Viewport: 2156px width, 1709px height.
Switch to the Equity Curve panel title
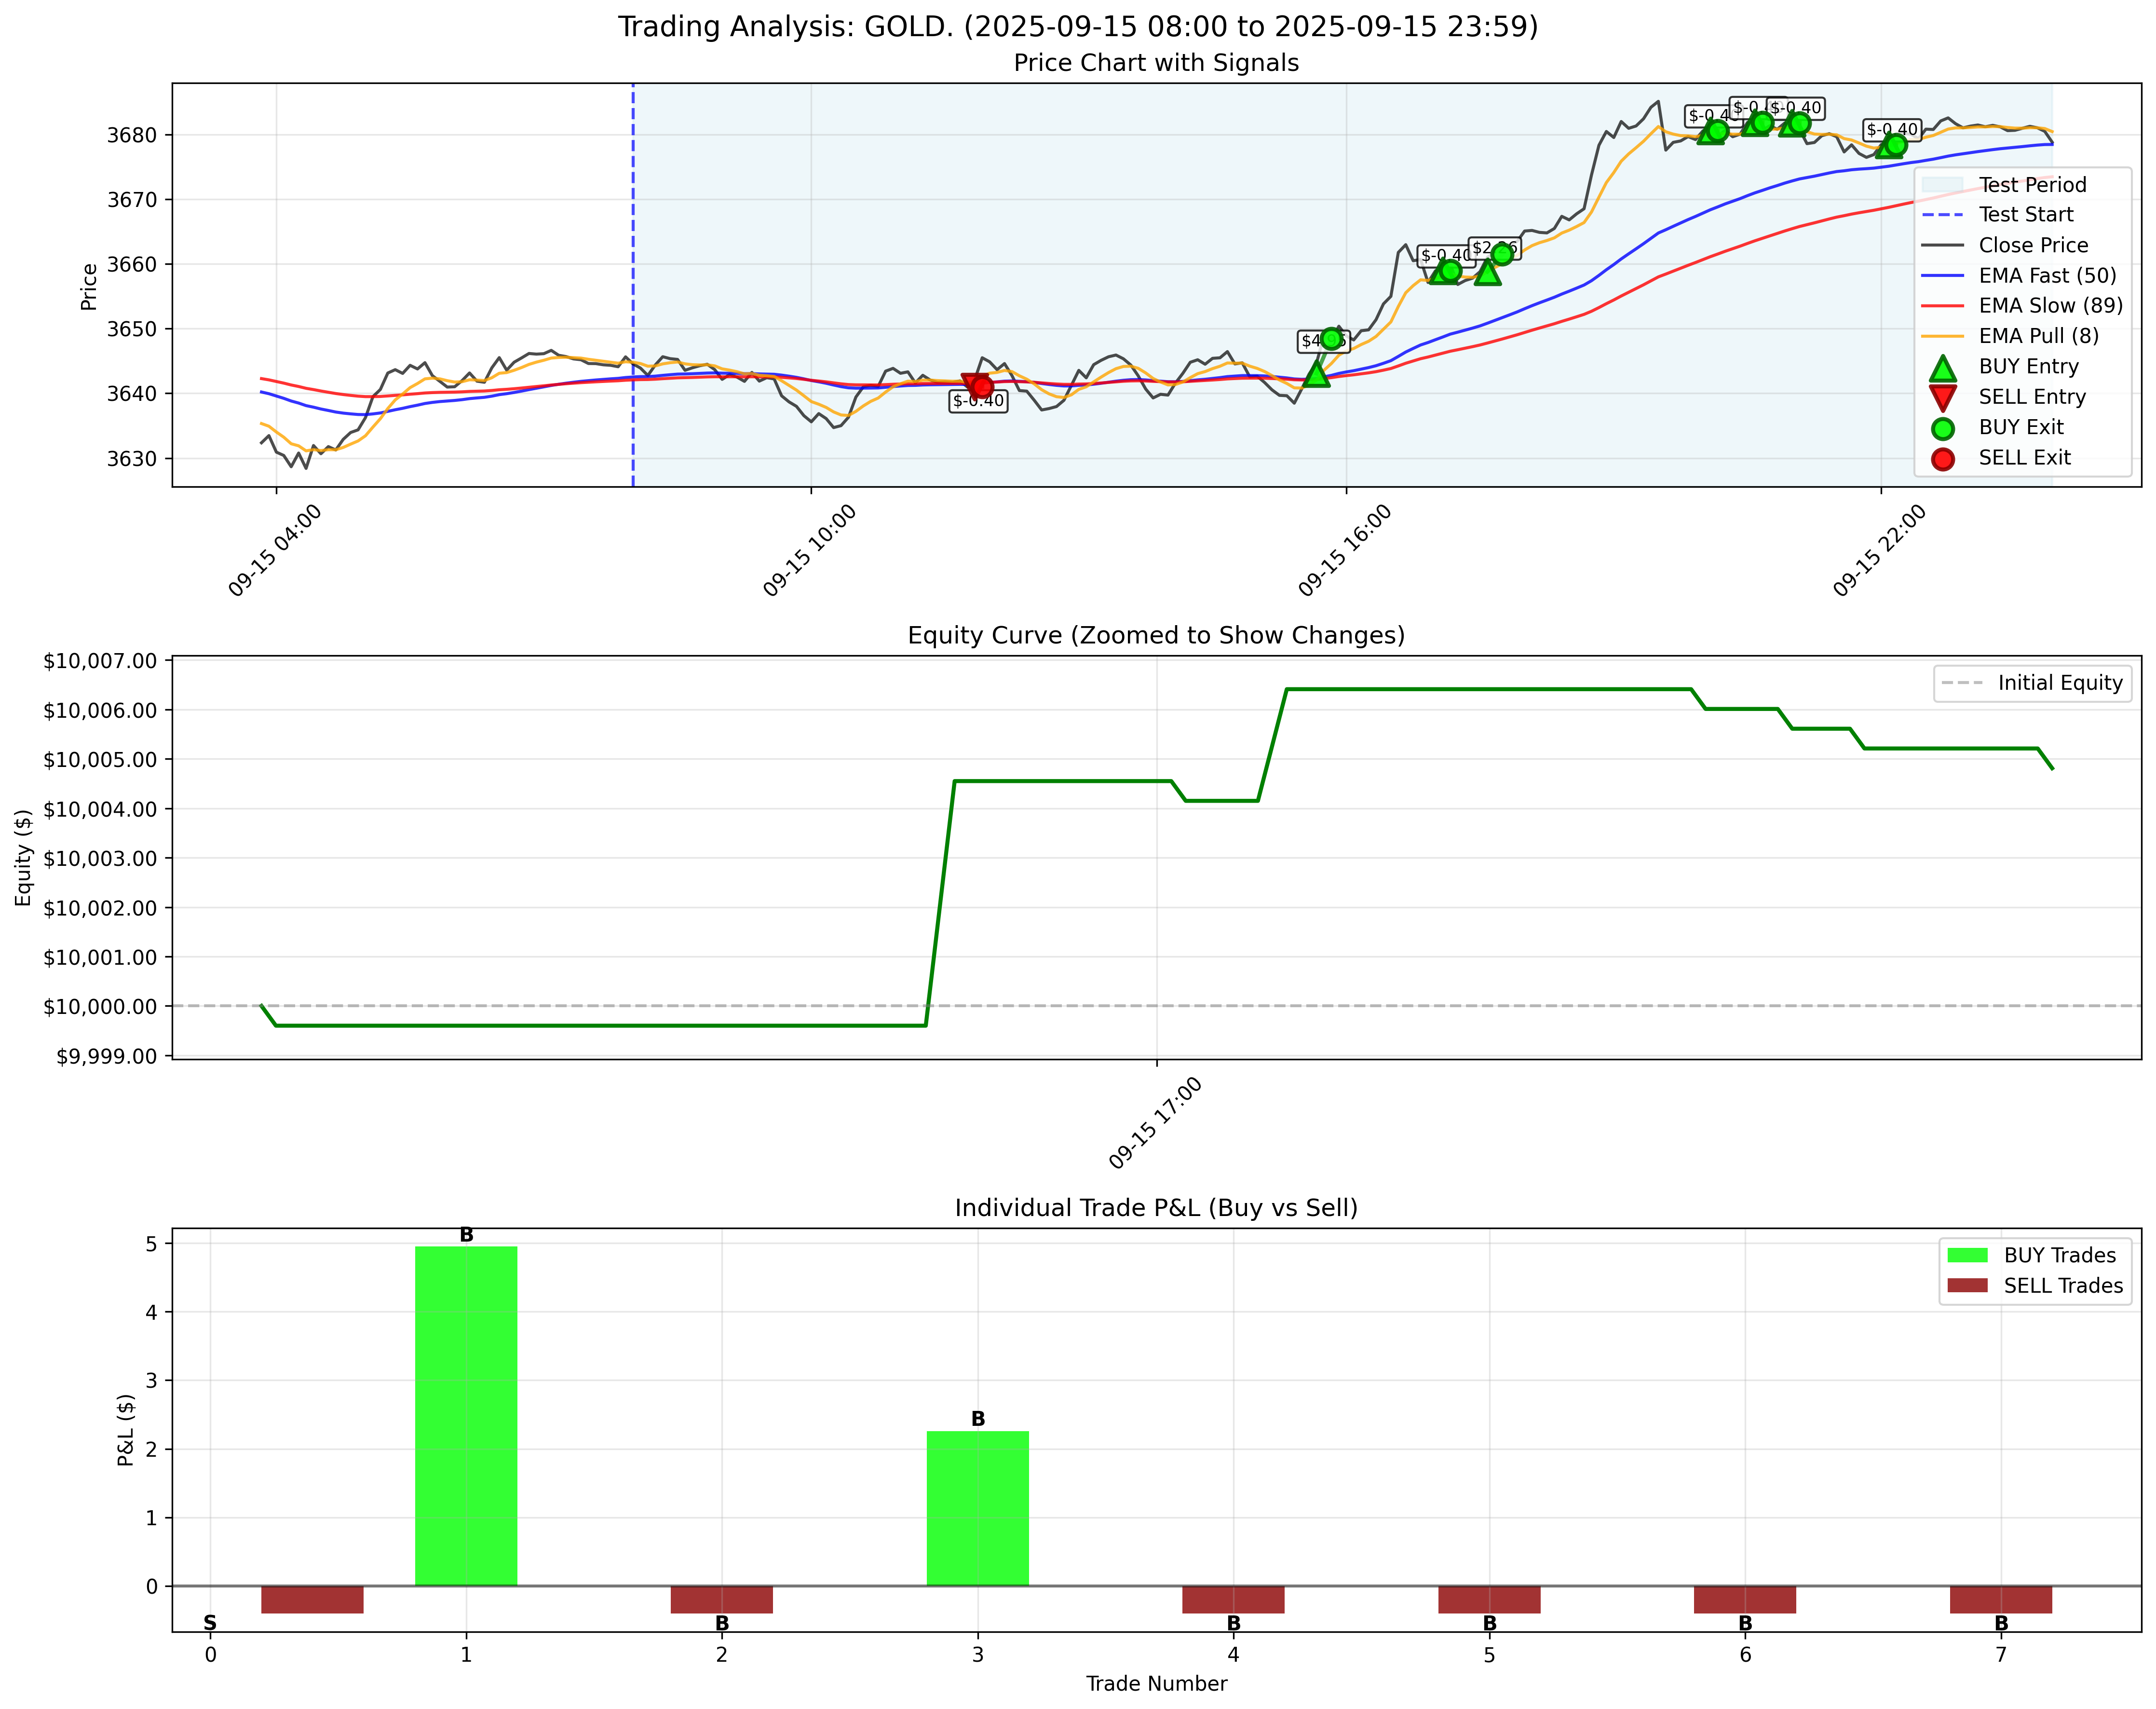1155,633
